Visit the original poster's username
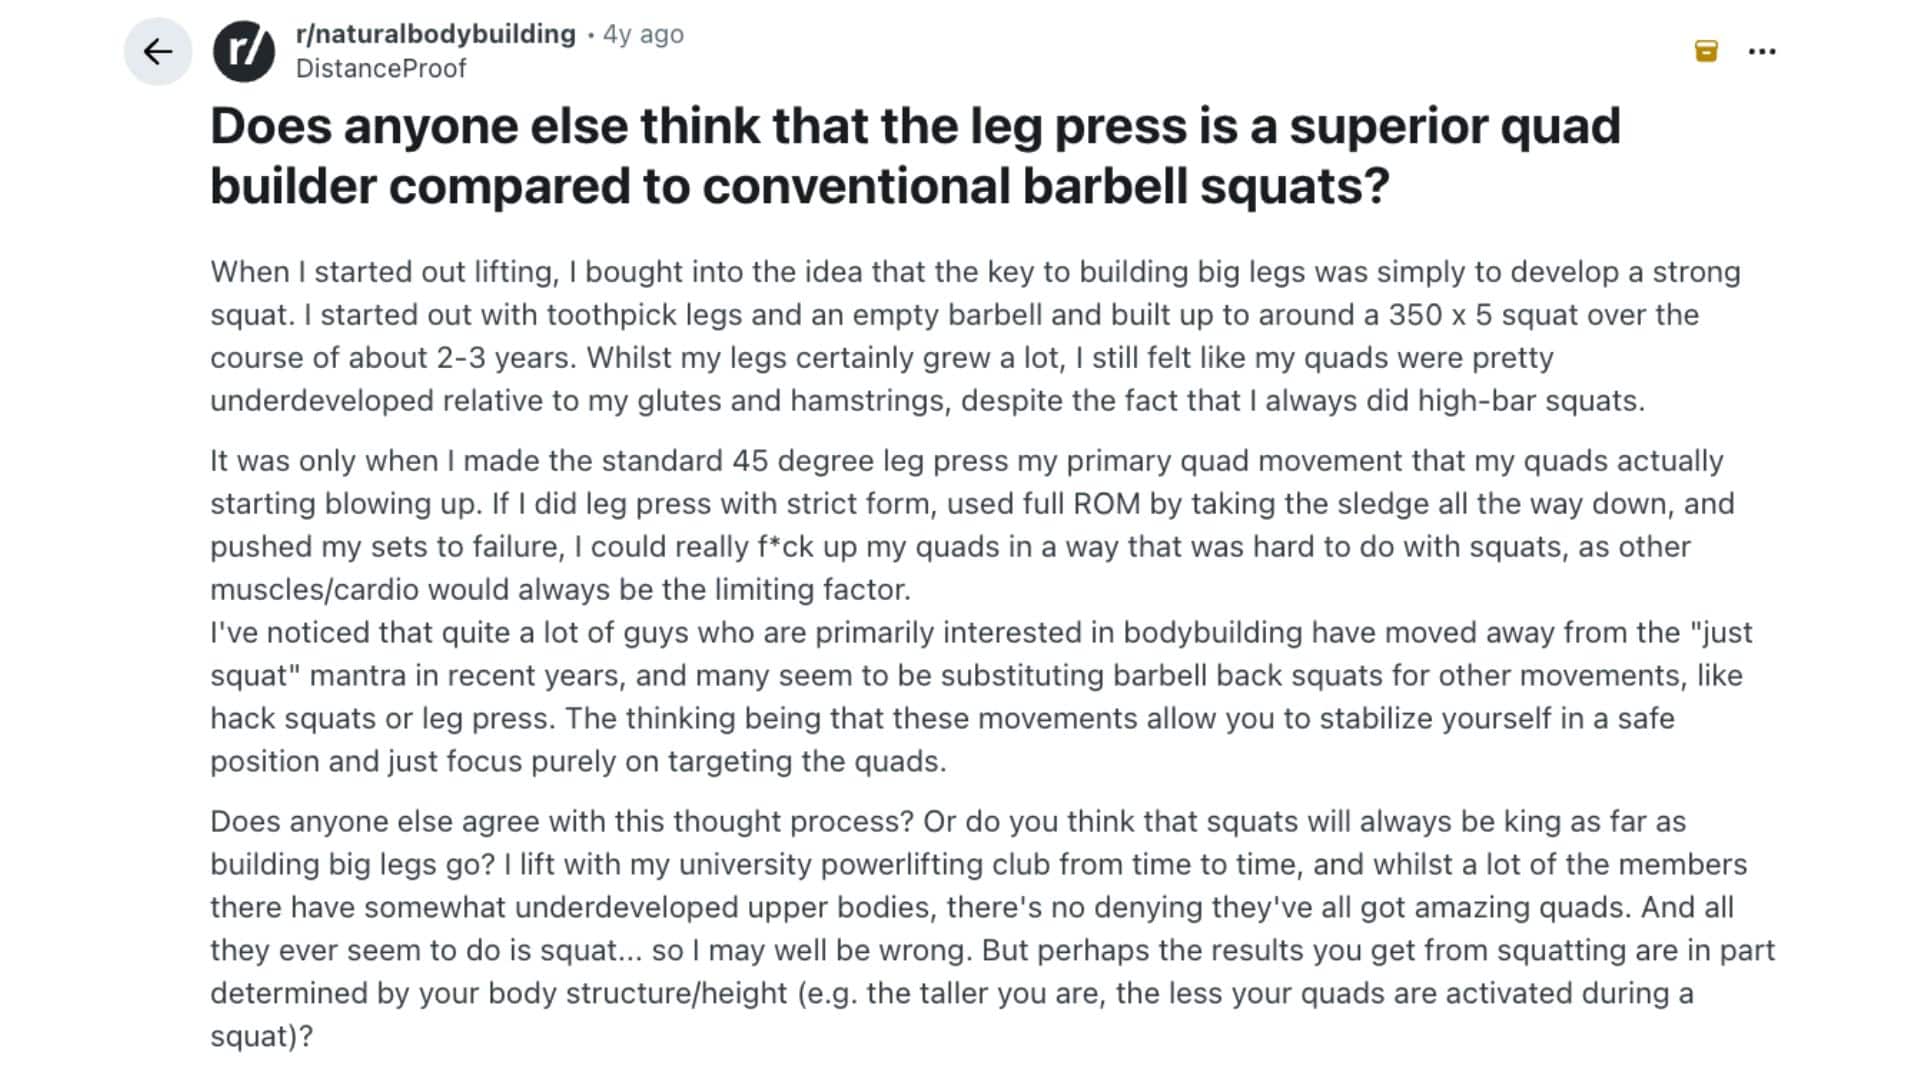Screen dimensions: 1920x1080 click(381, 68)
